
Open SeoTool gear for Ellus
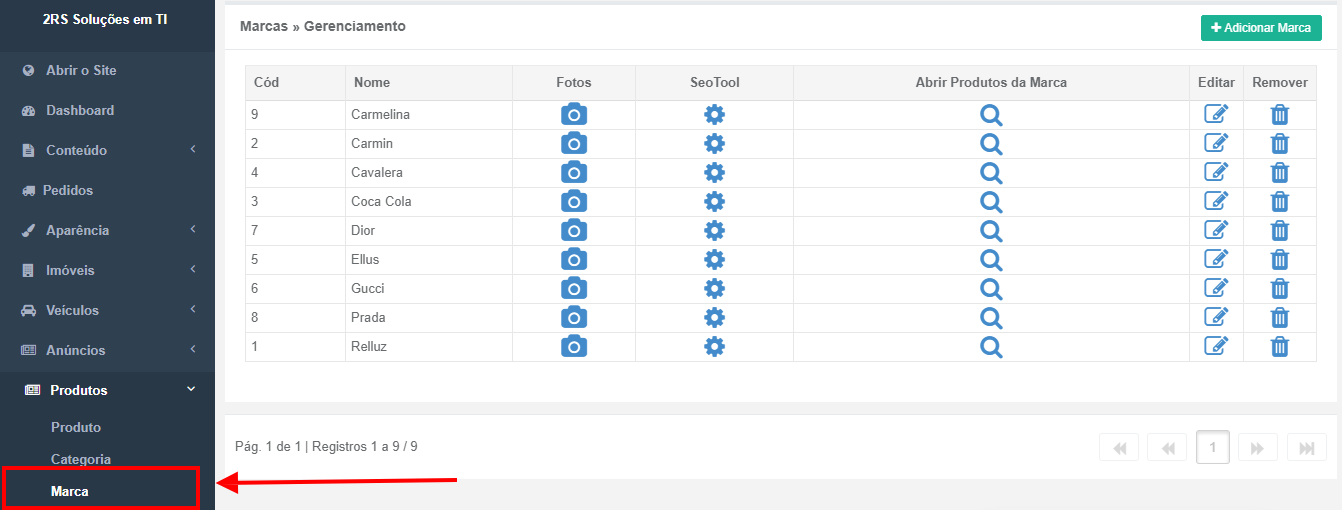(714, 259)
